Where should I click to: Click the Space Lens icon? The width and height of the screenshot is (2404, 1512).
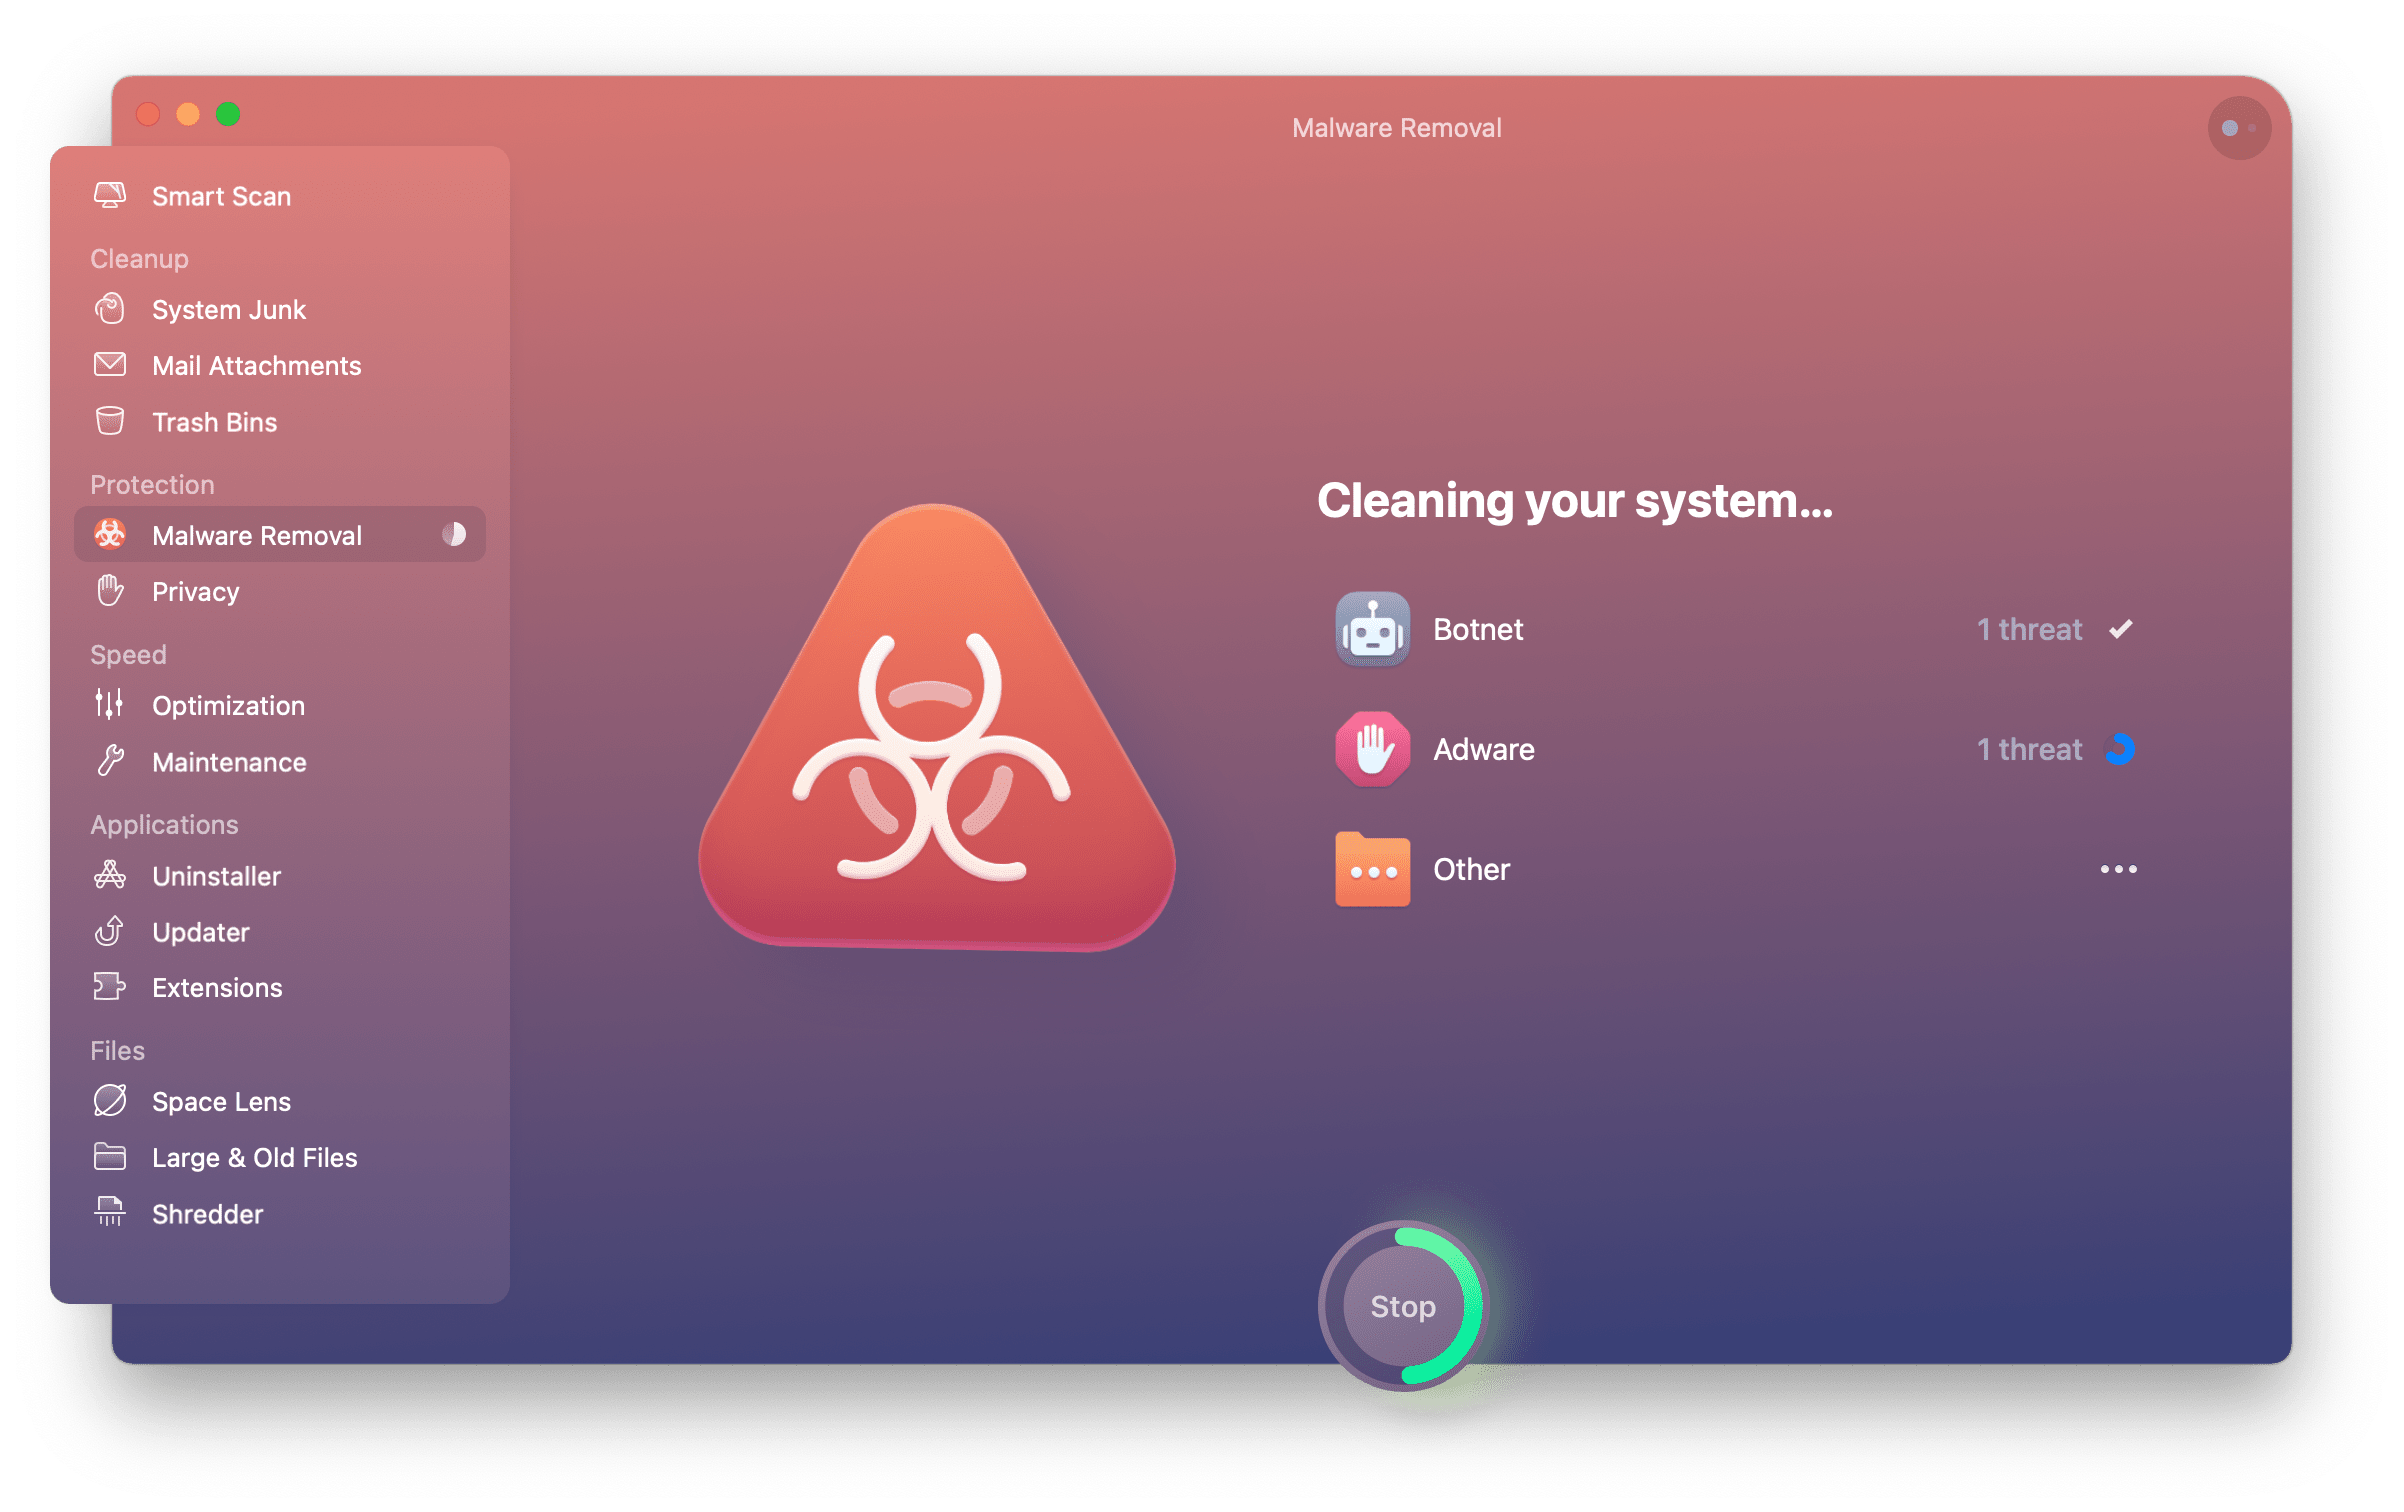point(108,1099)
